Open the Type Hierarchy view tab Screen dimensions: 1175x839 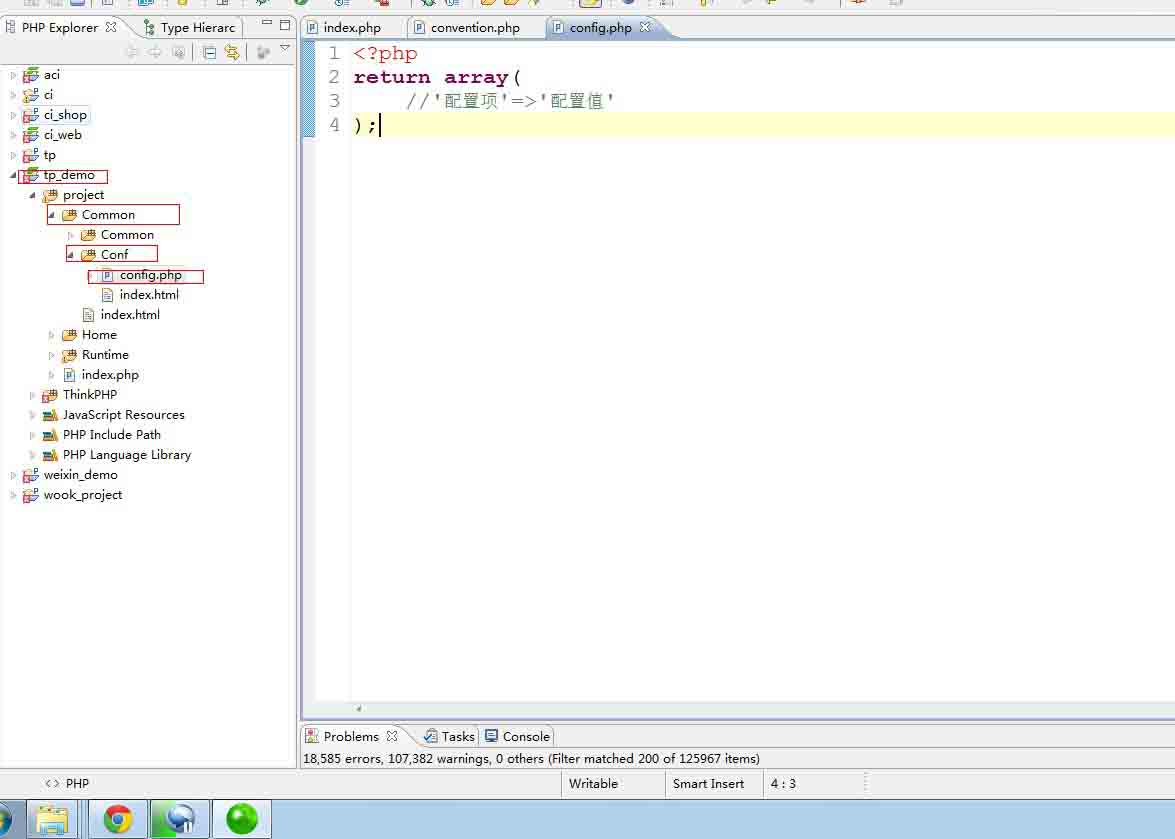coord(196,28)
